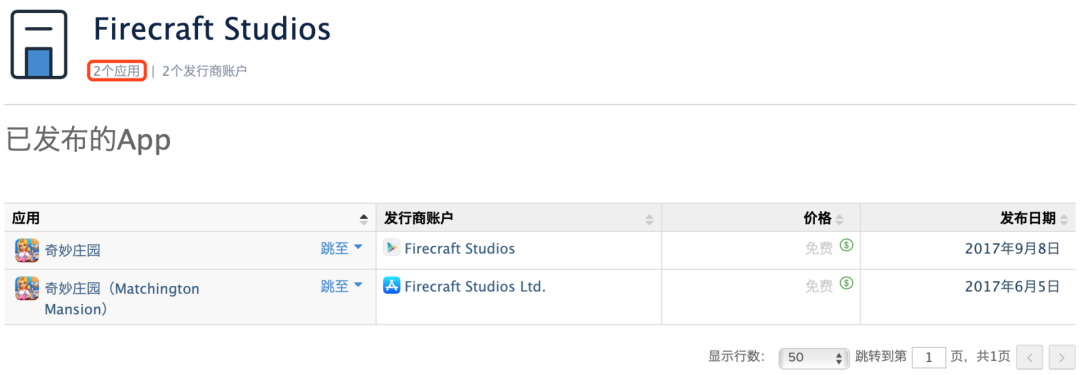This screenshot has width=1080, height=375.
Task: Click the green dollar icon in second row
Action: [x=847, y=283]
